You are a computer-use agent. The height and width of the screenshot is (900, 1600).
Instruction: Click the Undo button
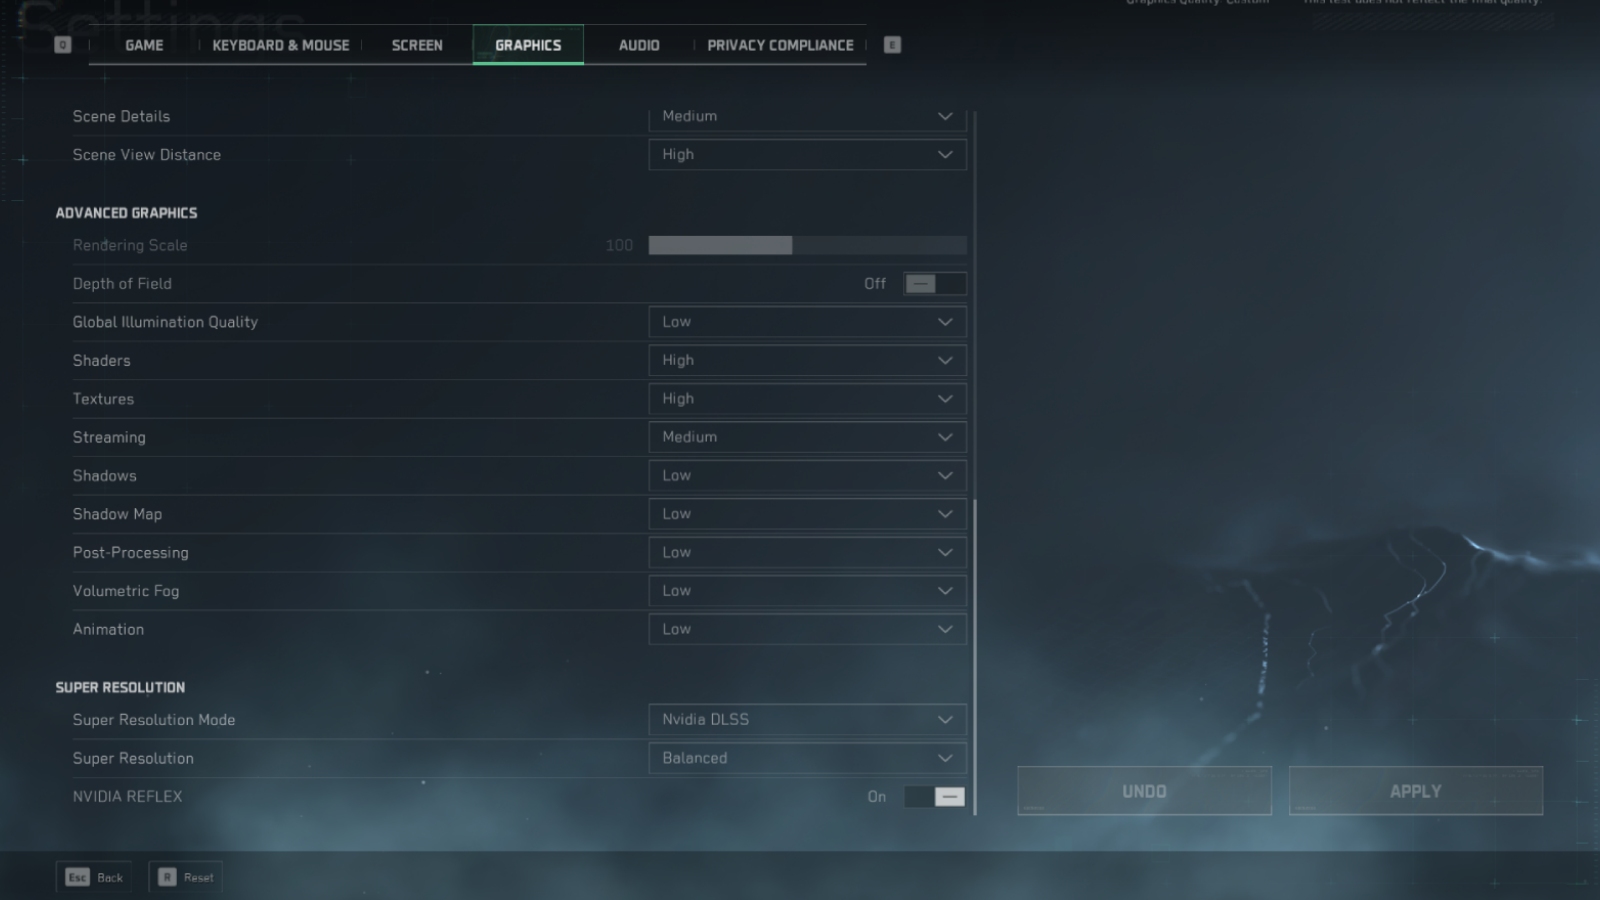(x=1143, y=790)
